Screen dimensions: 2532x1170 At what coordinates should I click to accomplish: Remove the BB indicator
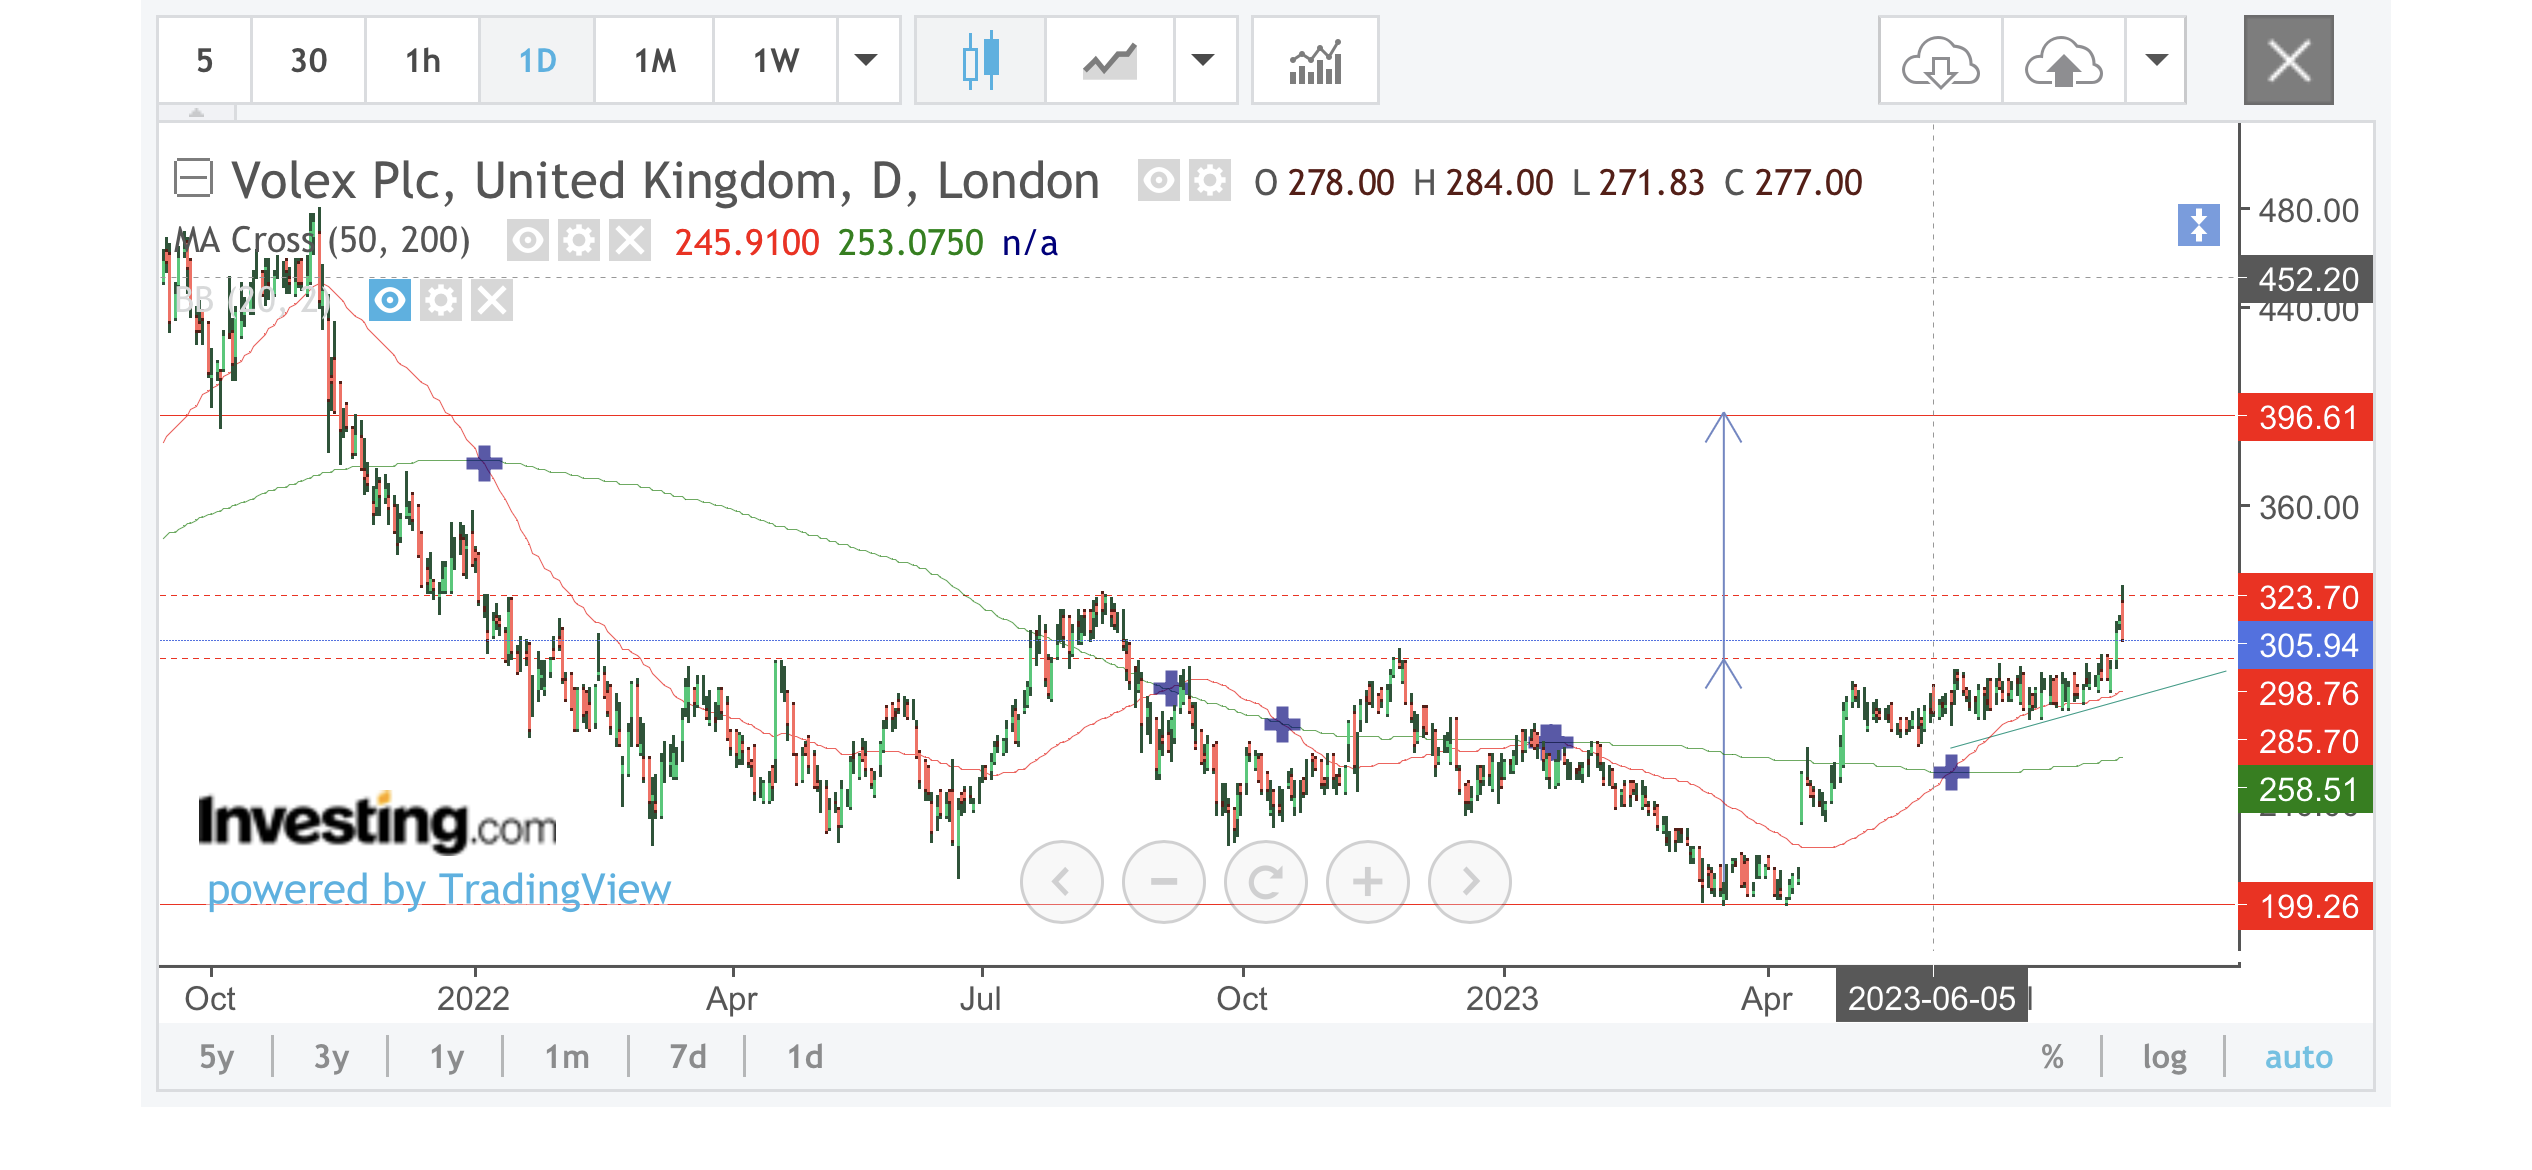tap(492, 300)
